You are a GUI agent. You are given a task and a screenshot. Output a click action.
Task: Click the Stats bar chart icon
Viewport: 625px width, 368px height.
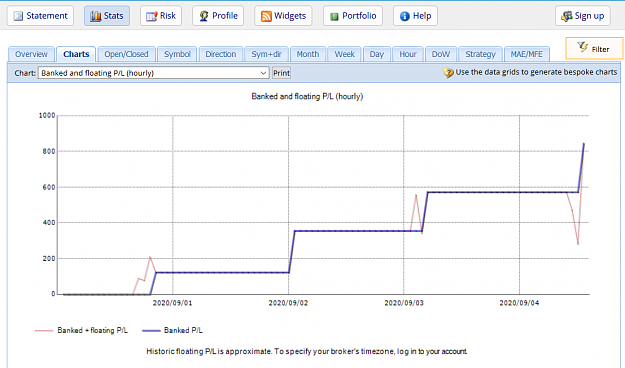tap(95, 16)
